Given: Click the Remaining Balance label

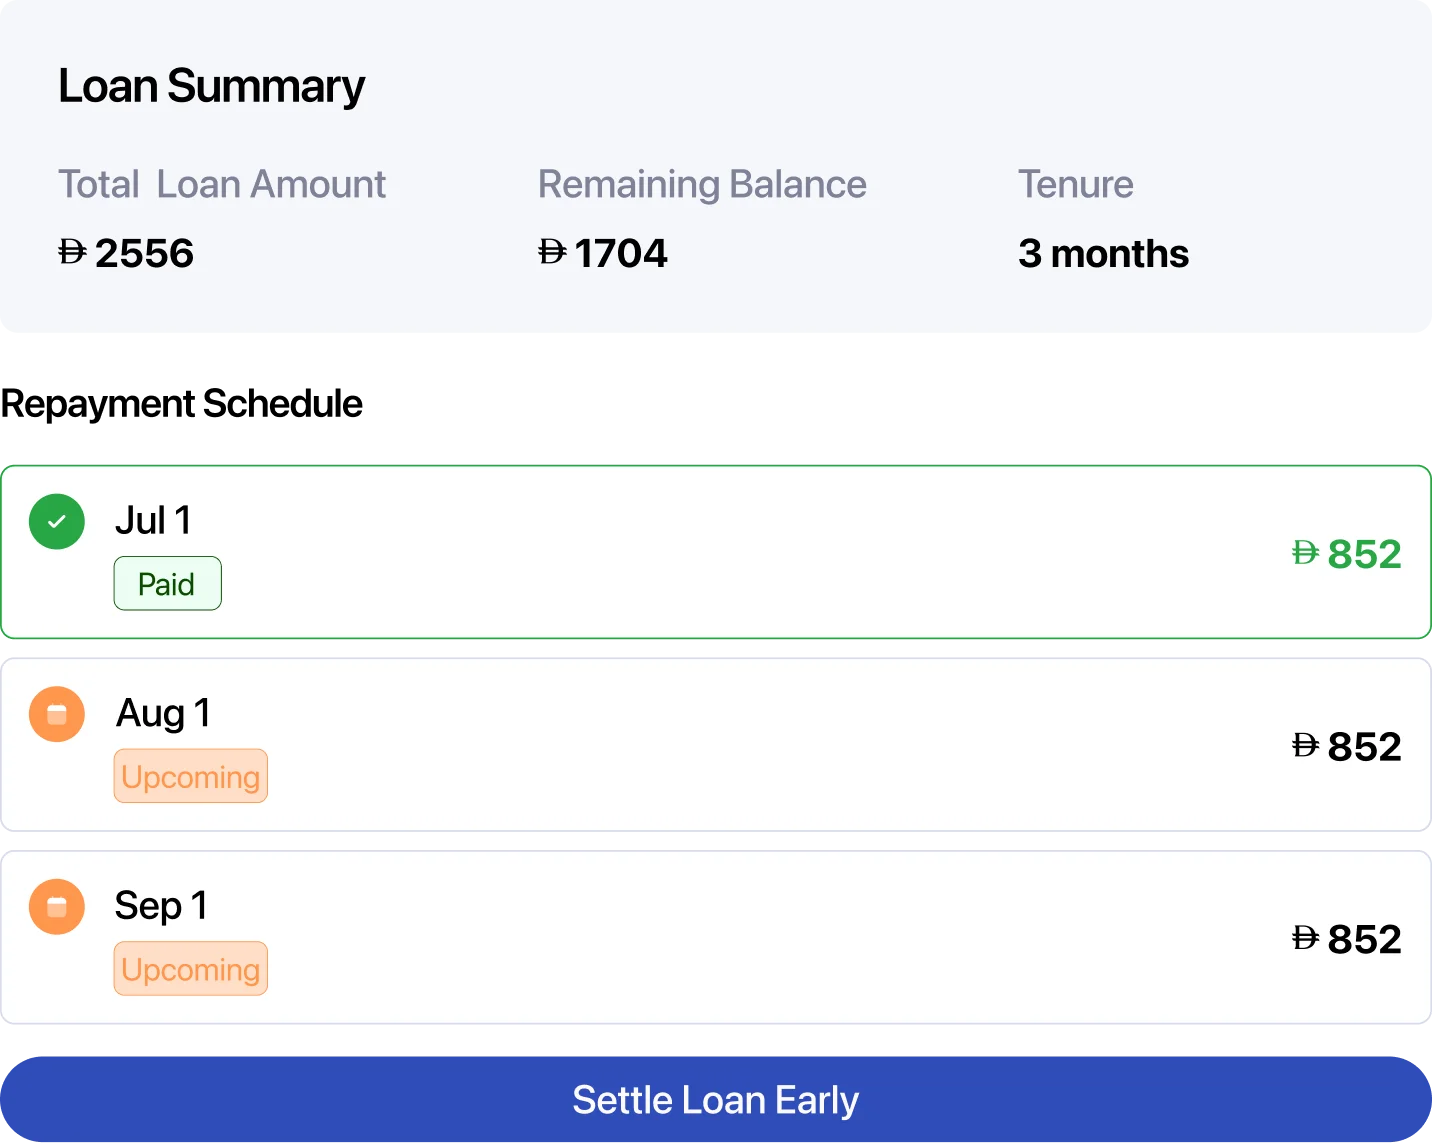Looking at the screenshot, I should click(702, 185).
